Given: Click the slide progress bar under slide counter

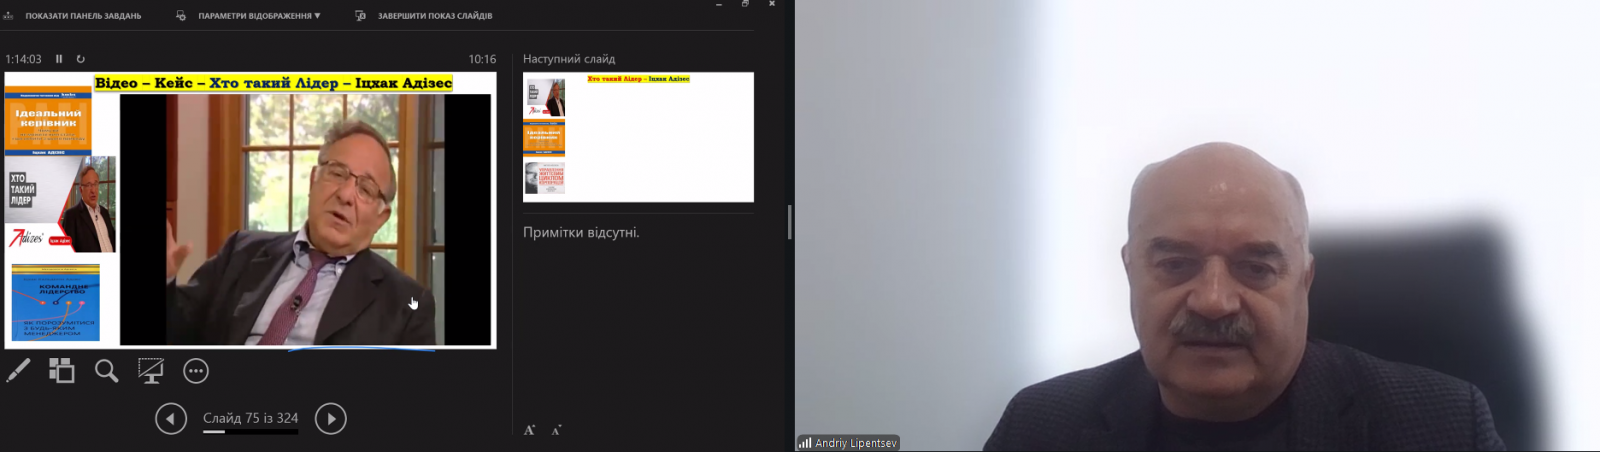Looking at the screenshot, I should point(251,432).
